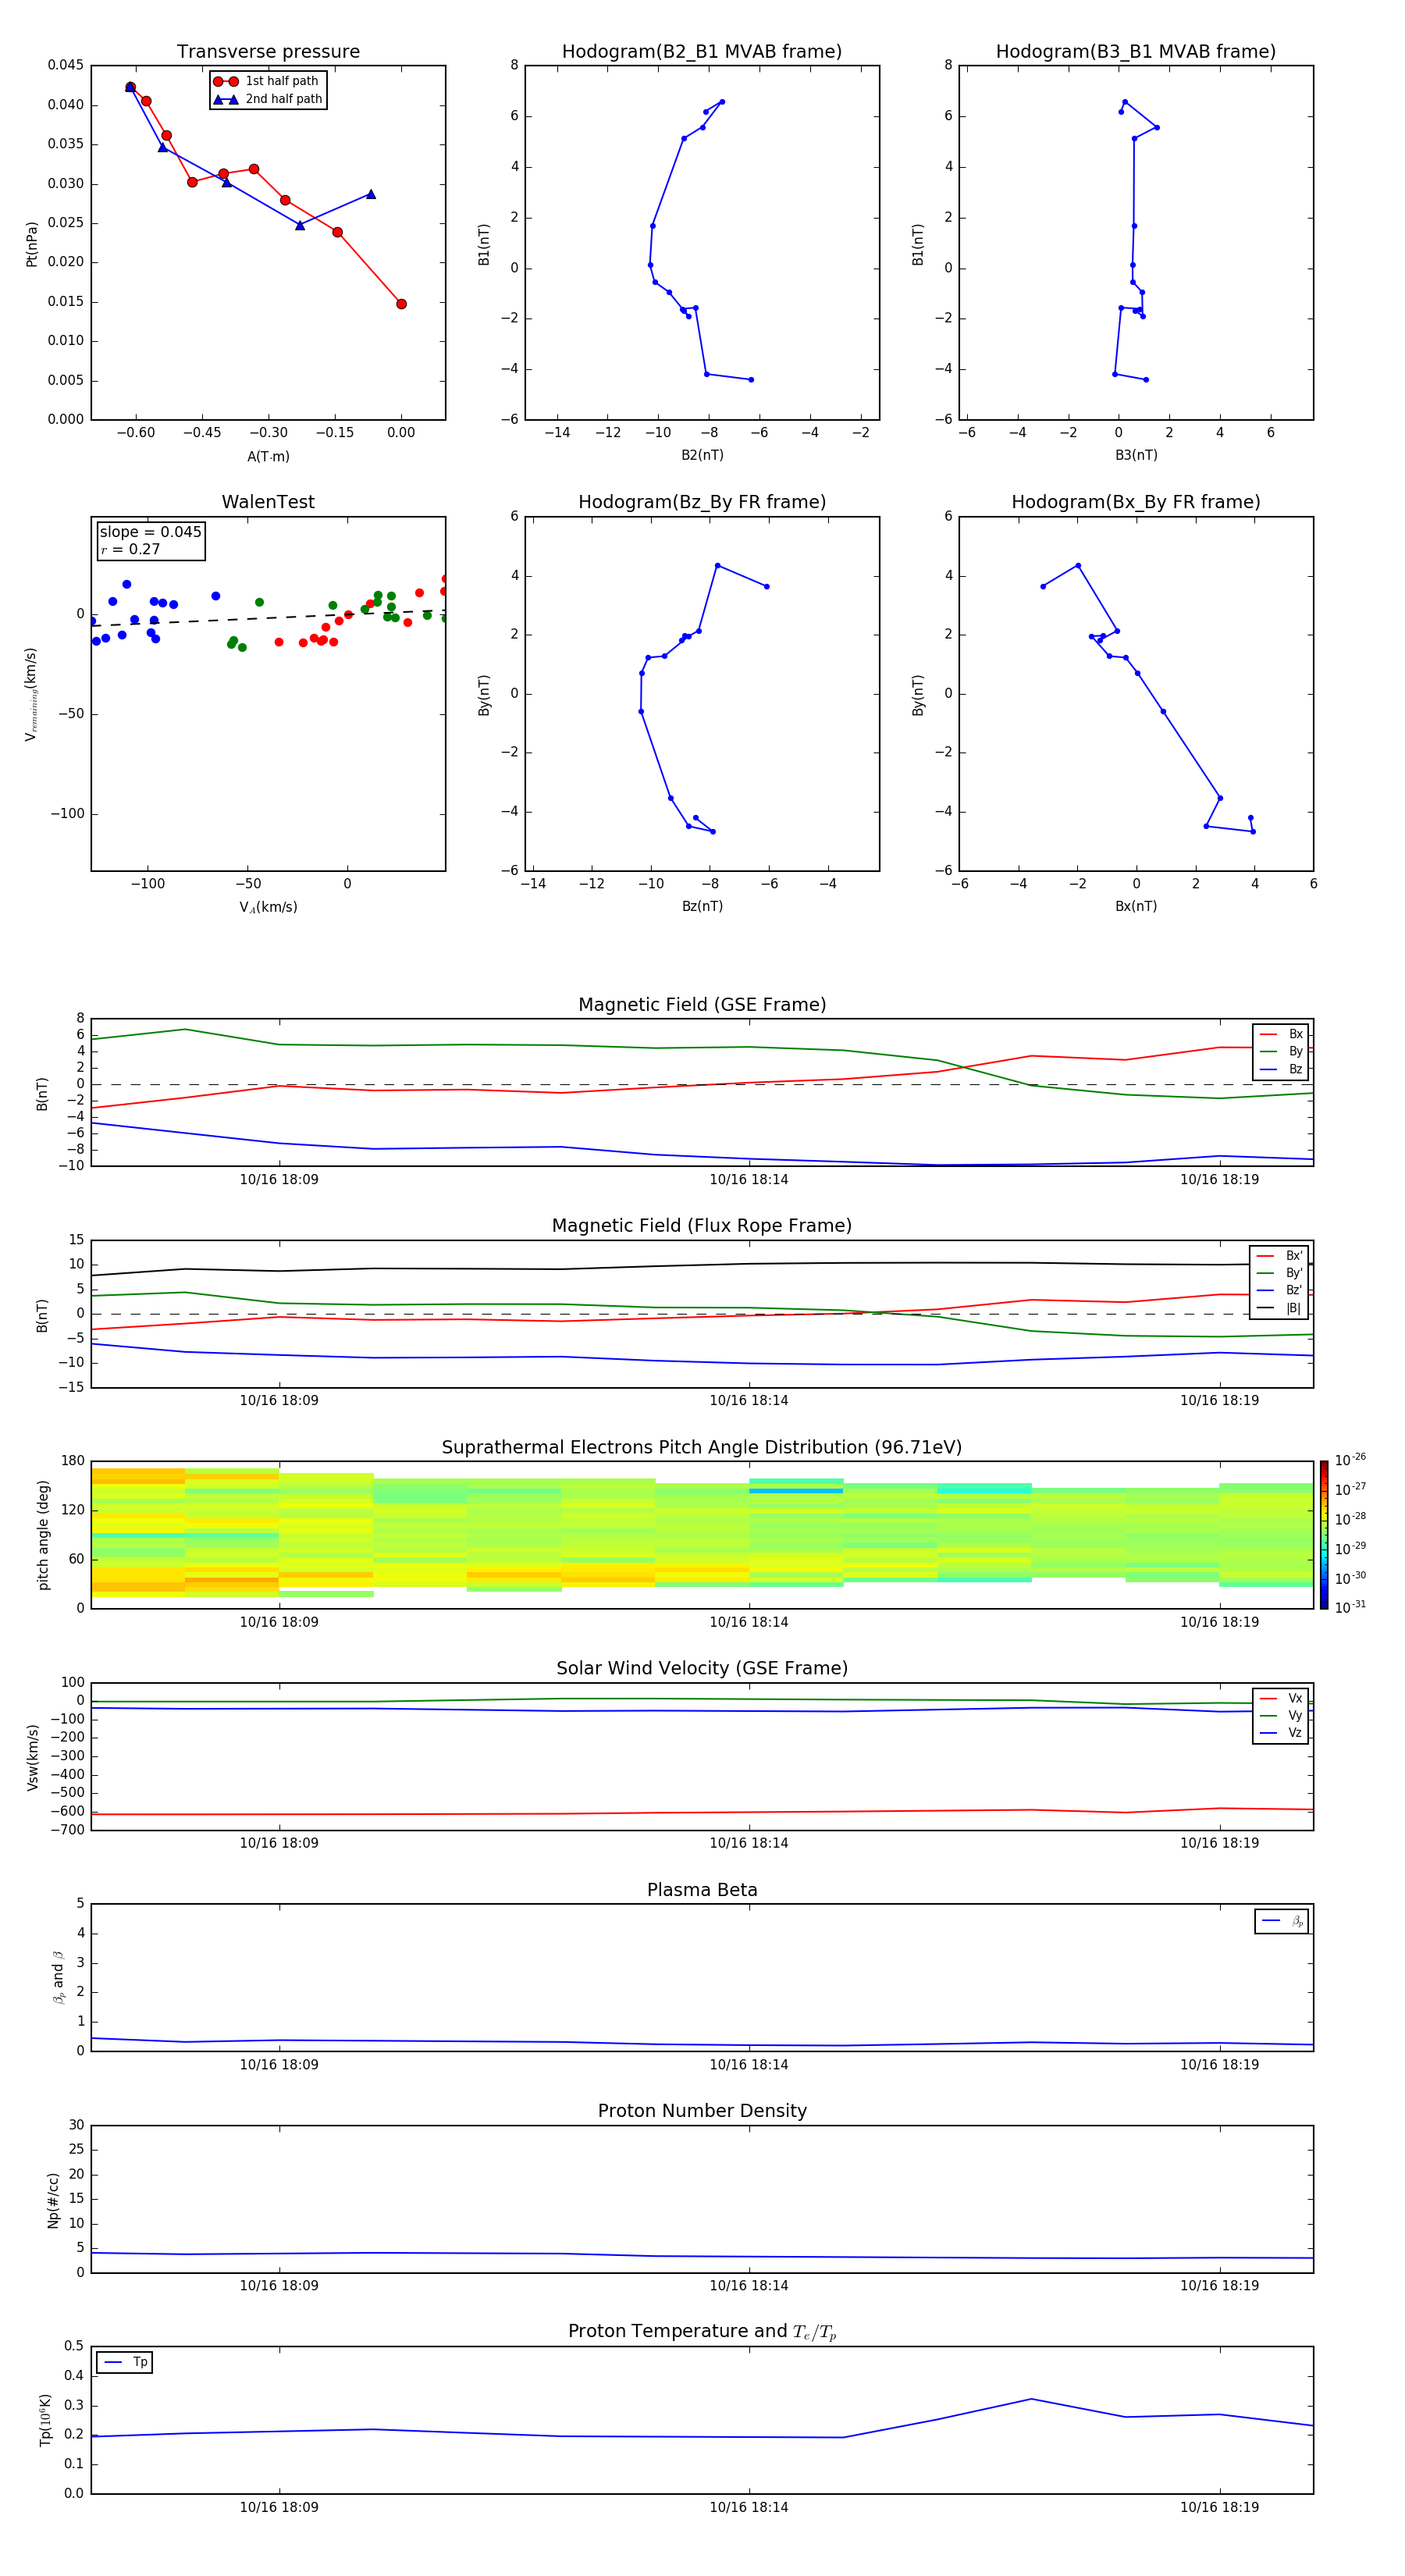Screen dimensions: 1405x2576
Task: Click the "B2(nT)" x-axis label
Action: click(702, 455)
